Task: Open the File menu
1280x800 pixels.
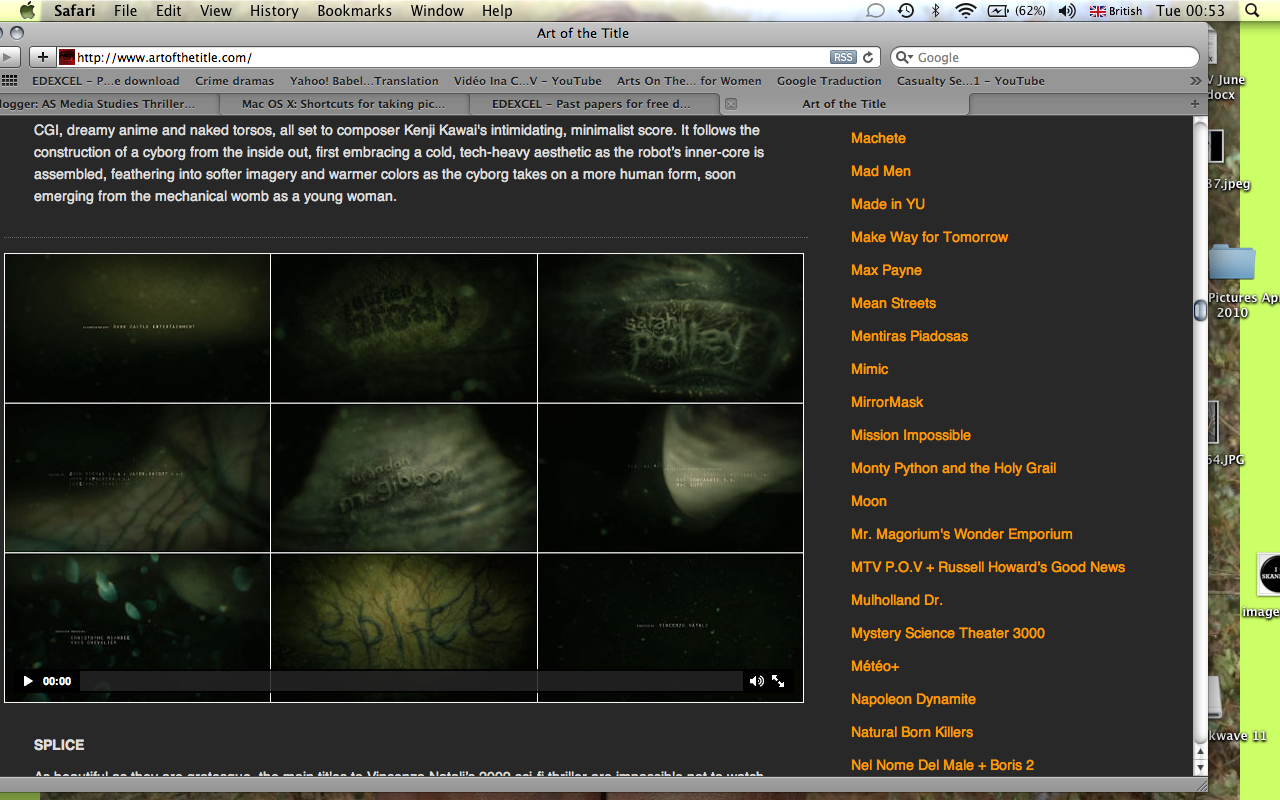Action: tap(126, 11)
